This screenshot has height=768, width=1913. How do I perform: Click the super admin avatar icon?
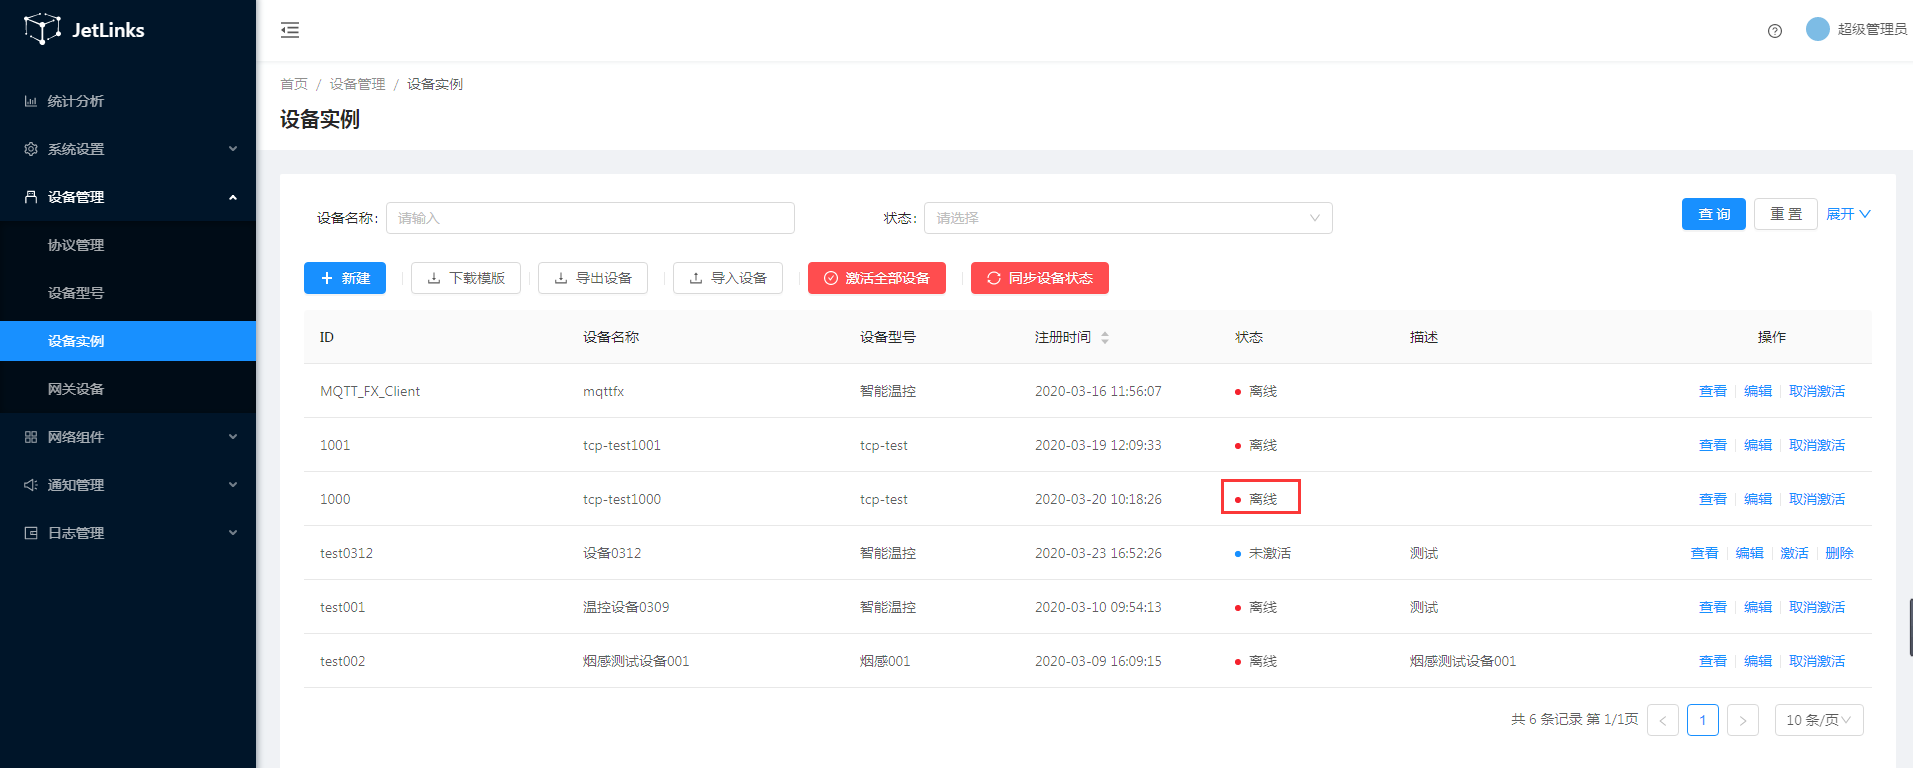click(x=1817, y=29)
